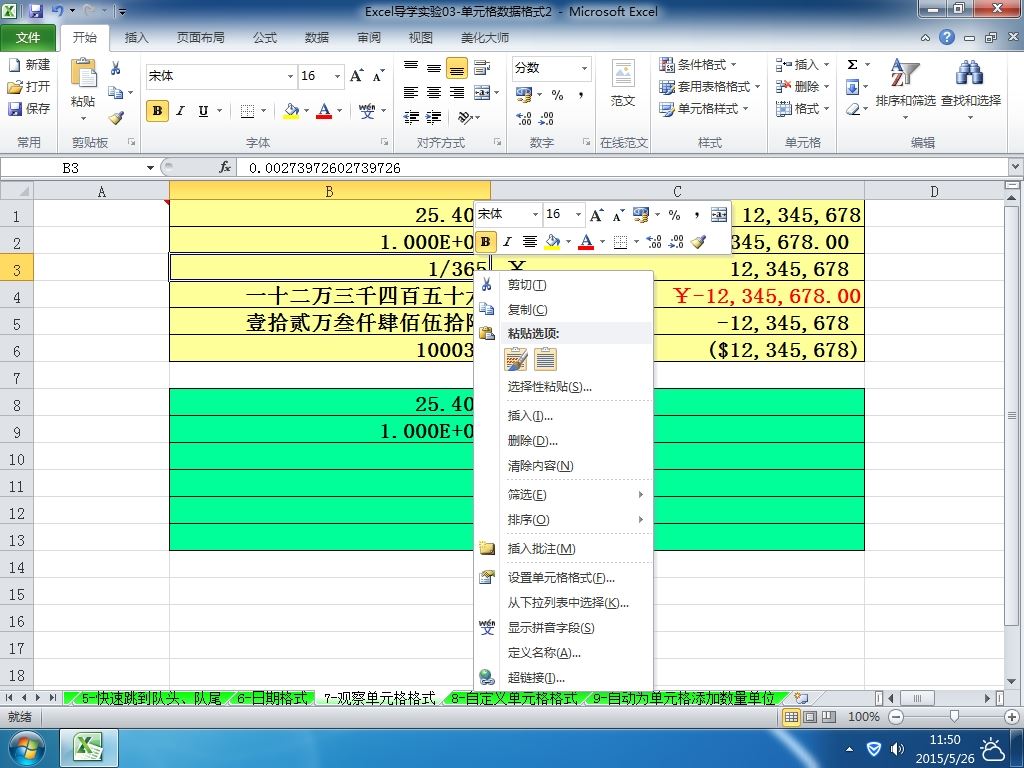
Task: Click the 新建 new workbook button
Action: (29, 65)
